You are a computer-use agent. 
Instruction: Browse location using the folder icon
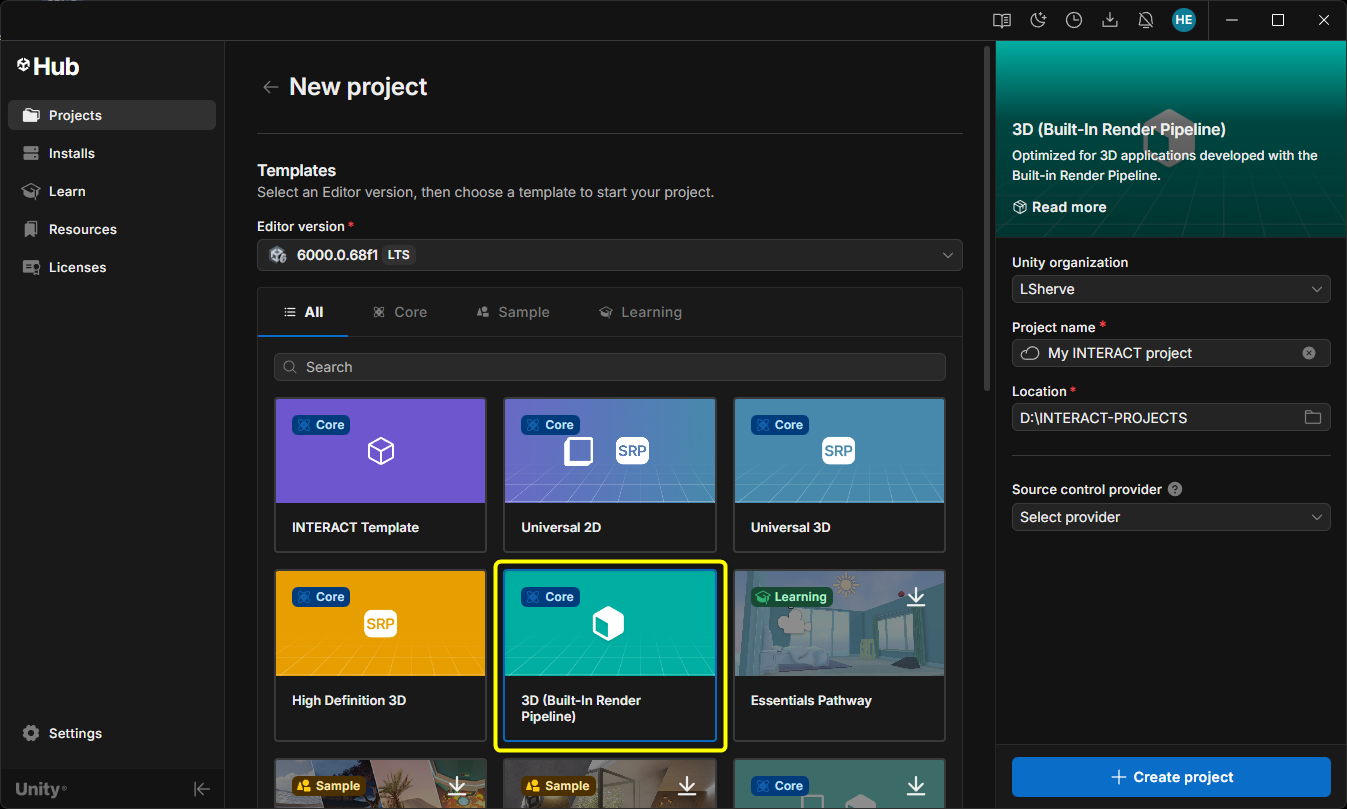[1313, 417]
